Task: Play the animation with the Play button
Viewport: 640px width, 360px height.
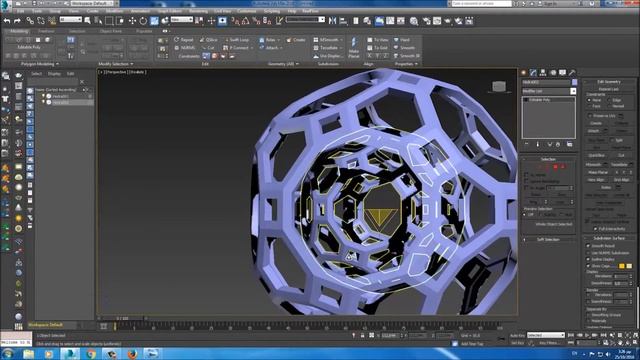Action: [587, 335]
